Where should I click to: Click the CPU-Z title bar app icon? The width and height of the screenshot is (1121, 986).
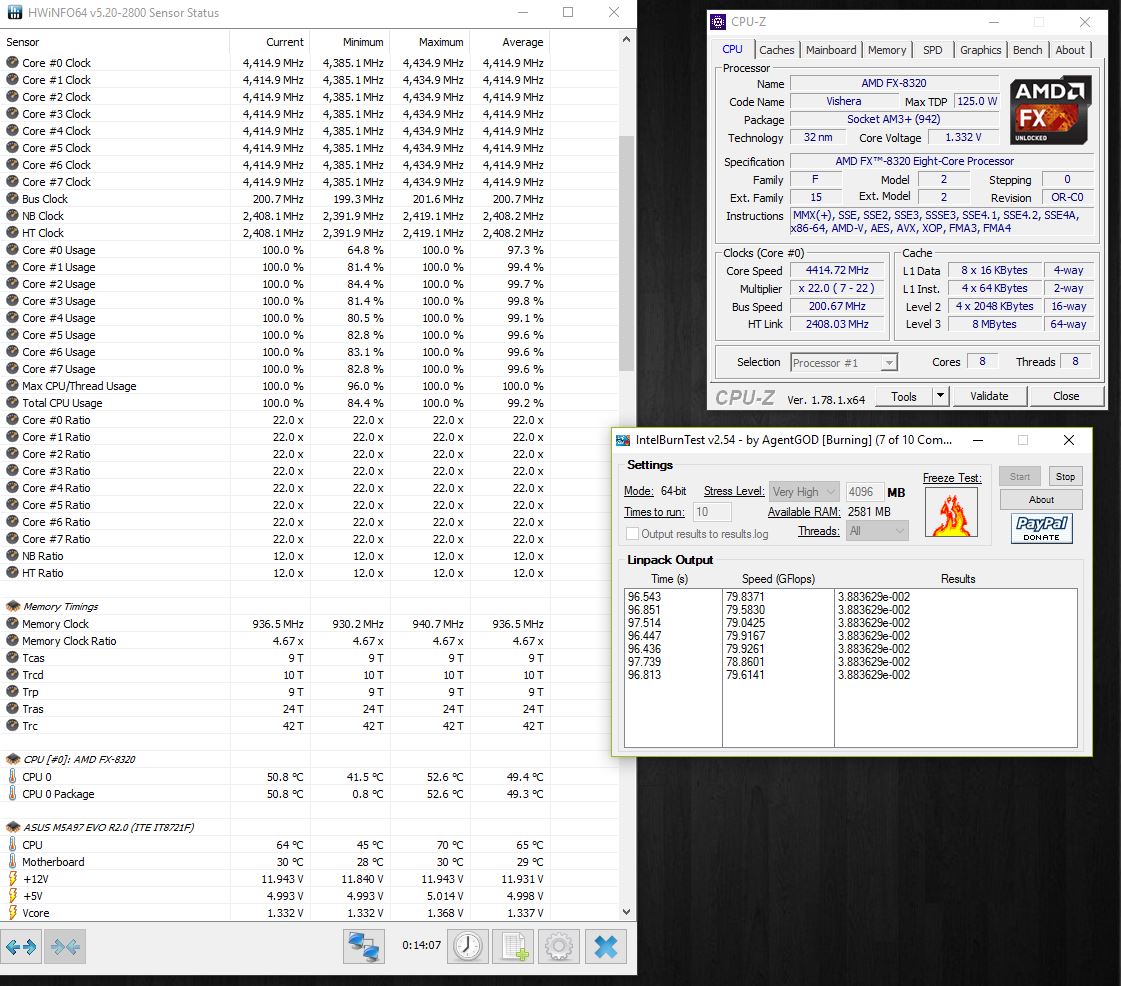[x=718, y=22]
